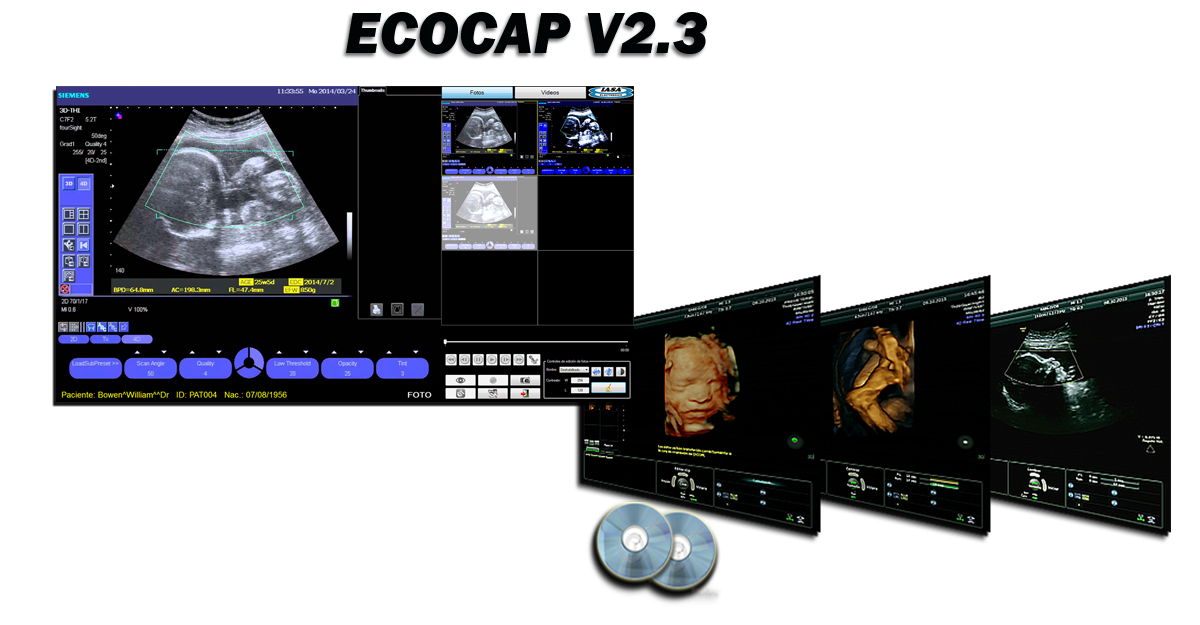Open the first saved ultrasound thumbnail

coord(490,138)
